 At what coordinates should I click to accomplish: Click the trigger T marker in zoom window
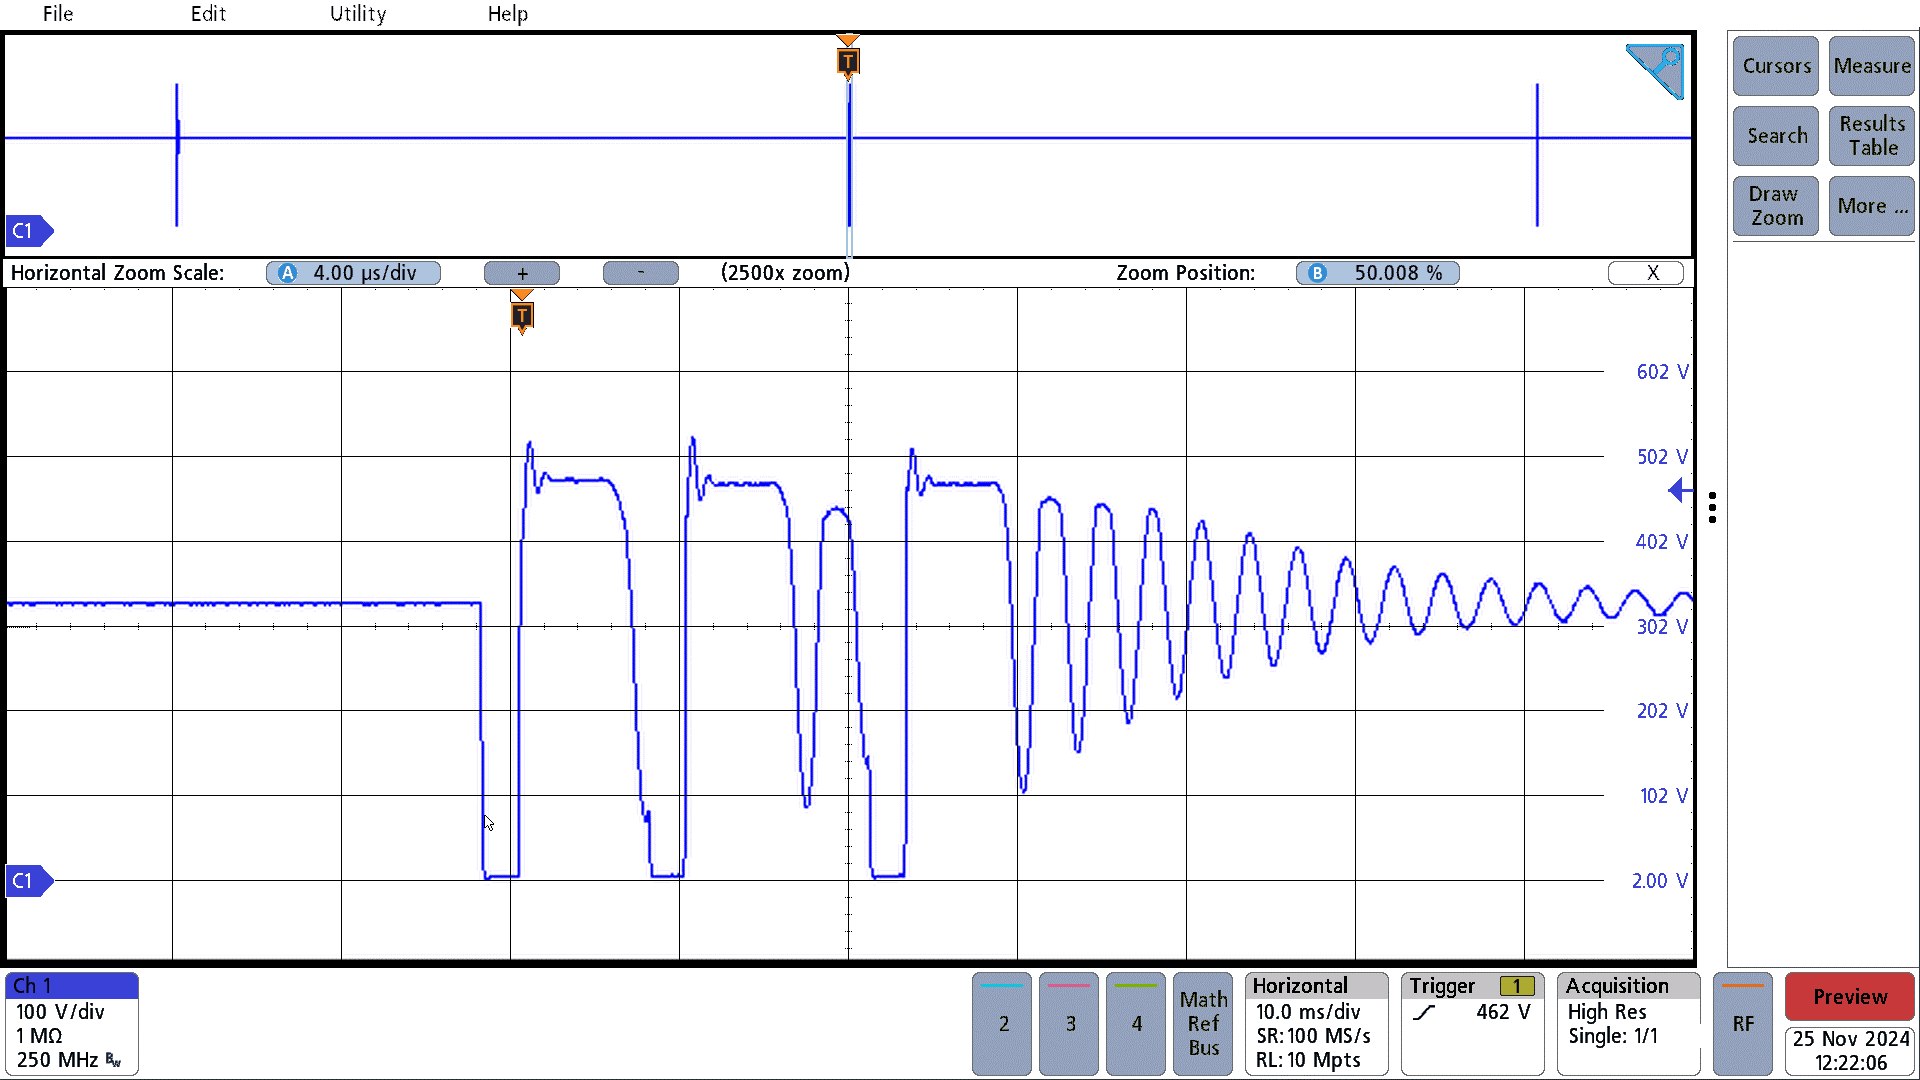click(x=521, y=315)
